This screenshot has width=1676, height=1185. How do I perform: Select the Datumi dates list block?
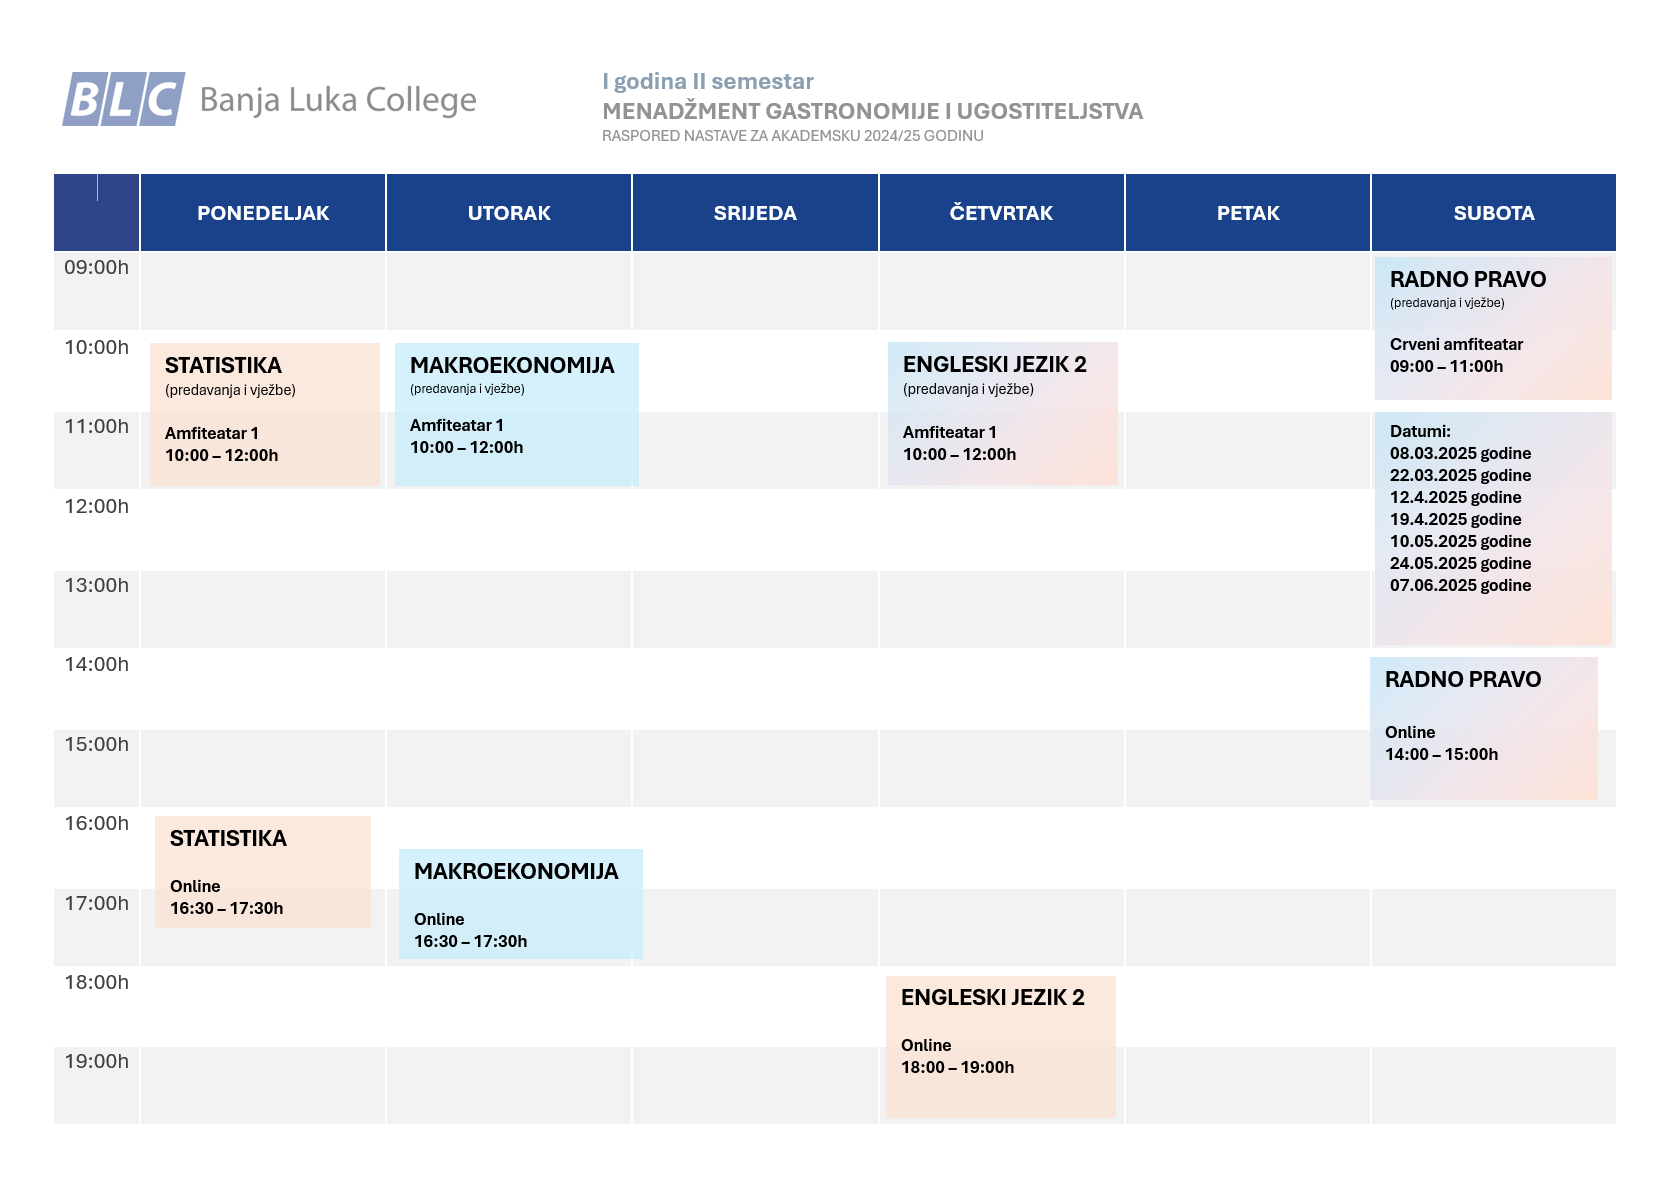1493,528
